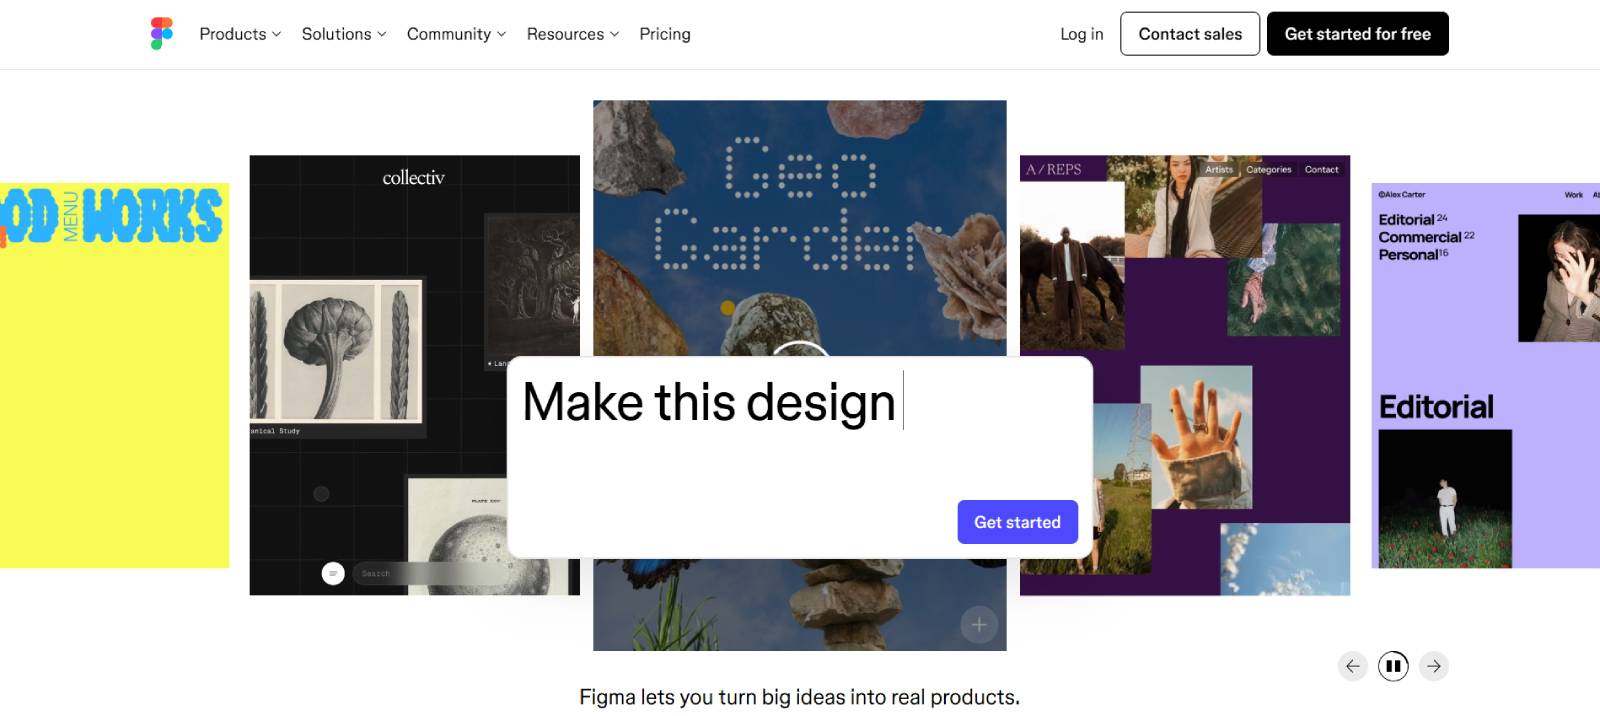Click the plus icon on Geo Garden card
The width and height of the screenshot is (1600, 716).
click(979, 625)
